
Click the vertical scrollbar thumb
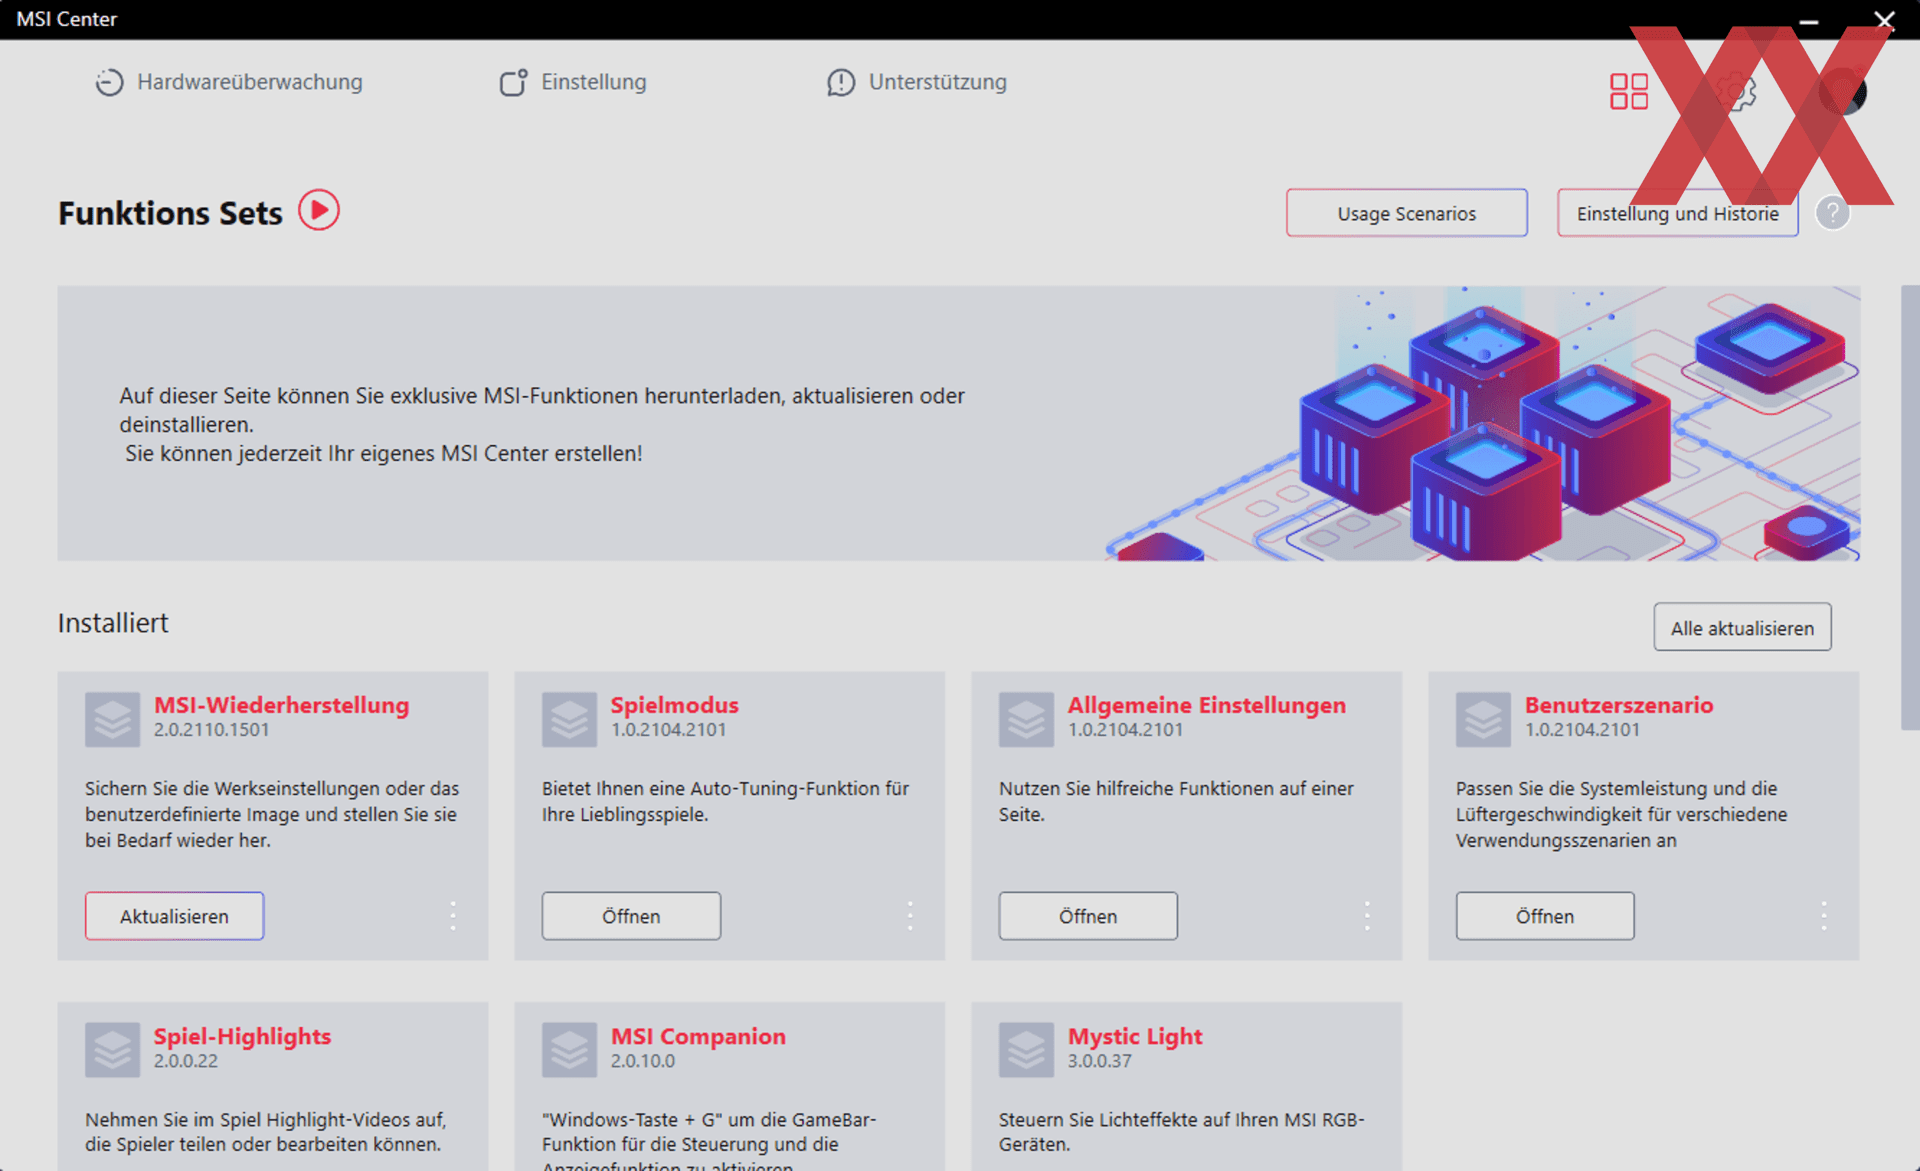coord(1910,508)
